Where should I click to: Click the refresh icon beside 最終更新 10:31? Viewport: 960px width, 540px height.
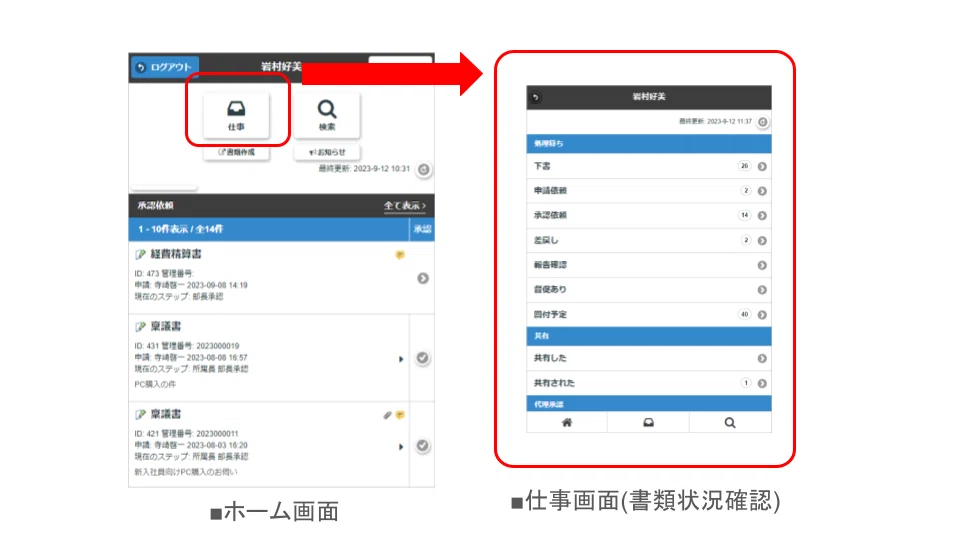pyautogui.click(x=424, y=170)
